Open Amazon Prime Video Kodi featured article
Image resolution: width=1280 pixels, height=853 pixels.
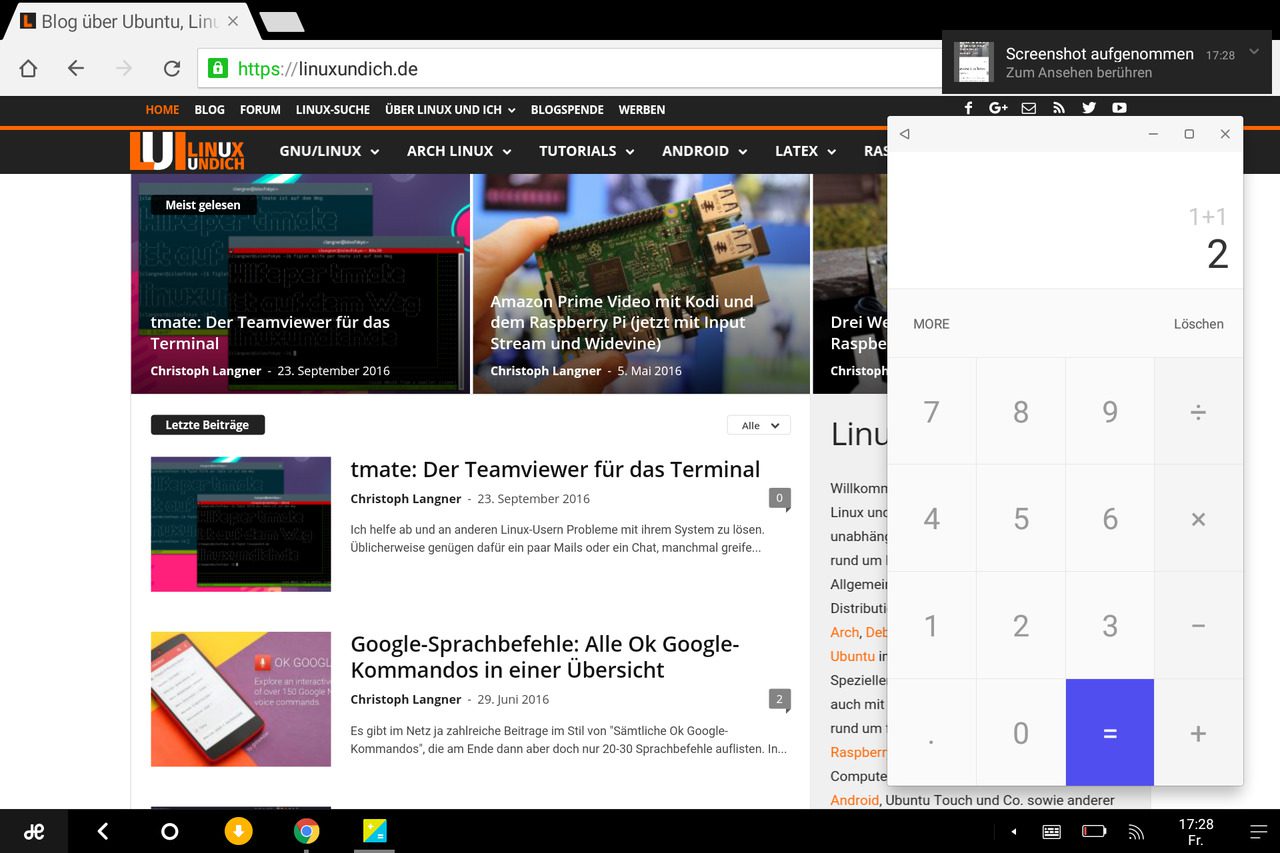tap(641, 284)
